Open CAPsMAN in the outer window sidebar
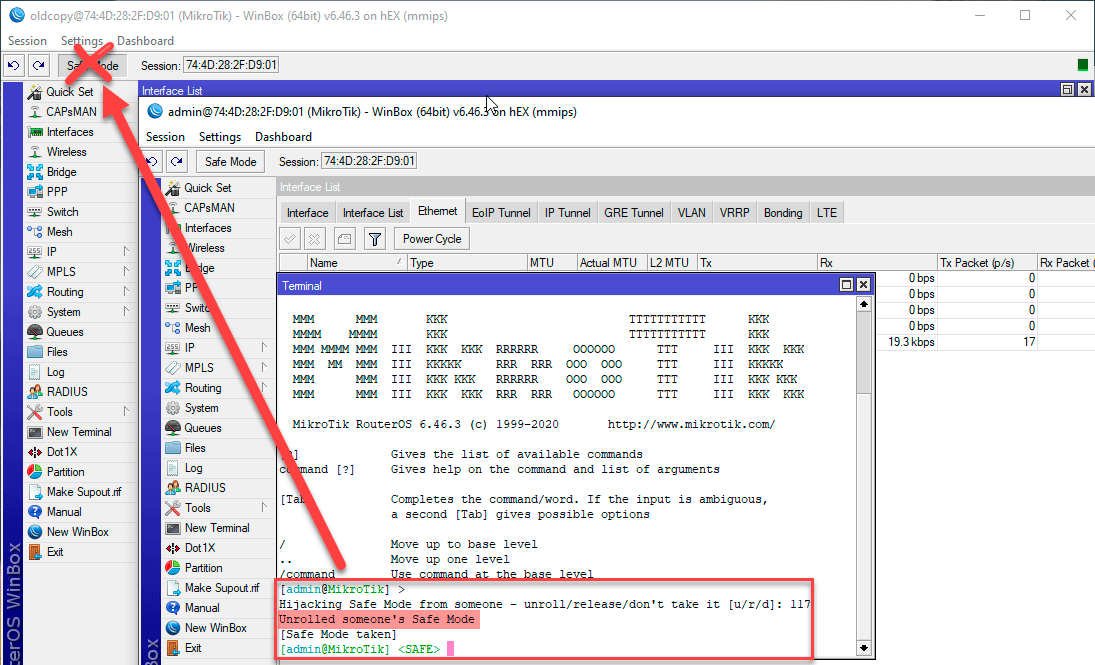This screenshot has height=665, width=1095. point(71,112)
